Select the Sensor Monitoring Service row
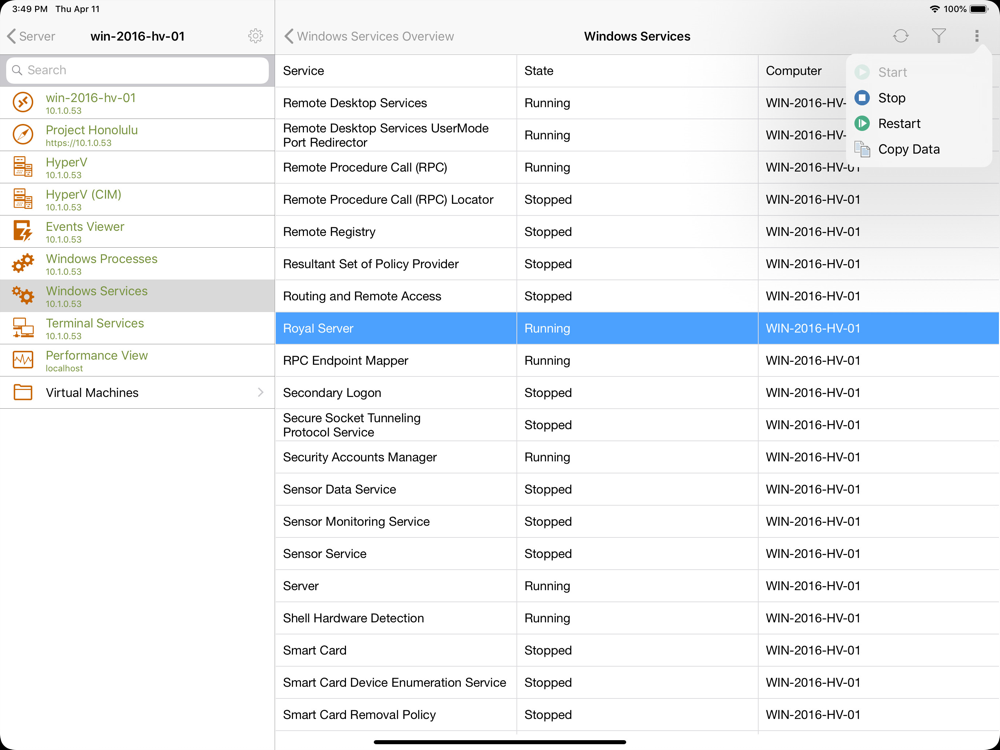The width and height of the screenshot is (1000, 750). coord(637,522)
